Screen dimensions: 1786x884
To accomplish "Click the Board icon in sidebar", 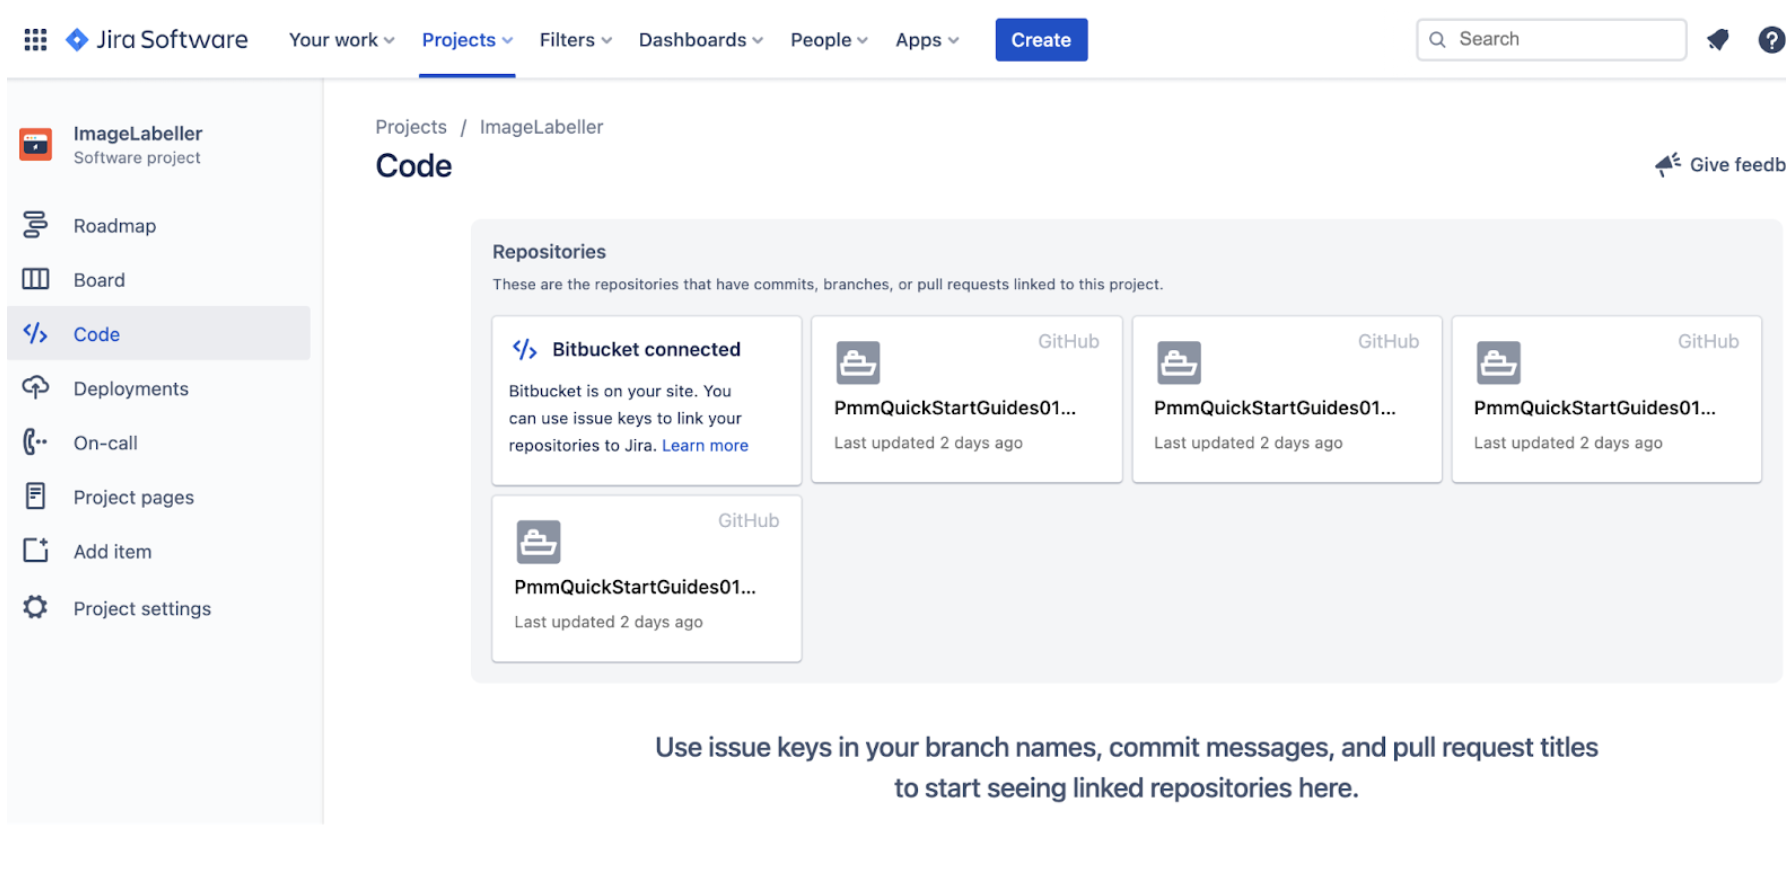I will [35, 279].
